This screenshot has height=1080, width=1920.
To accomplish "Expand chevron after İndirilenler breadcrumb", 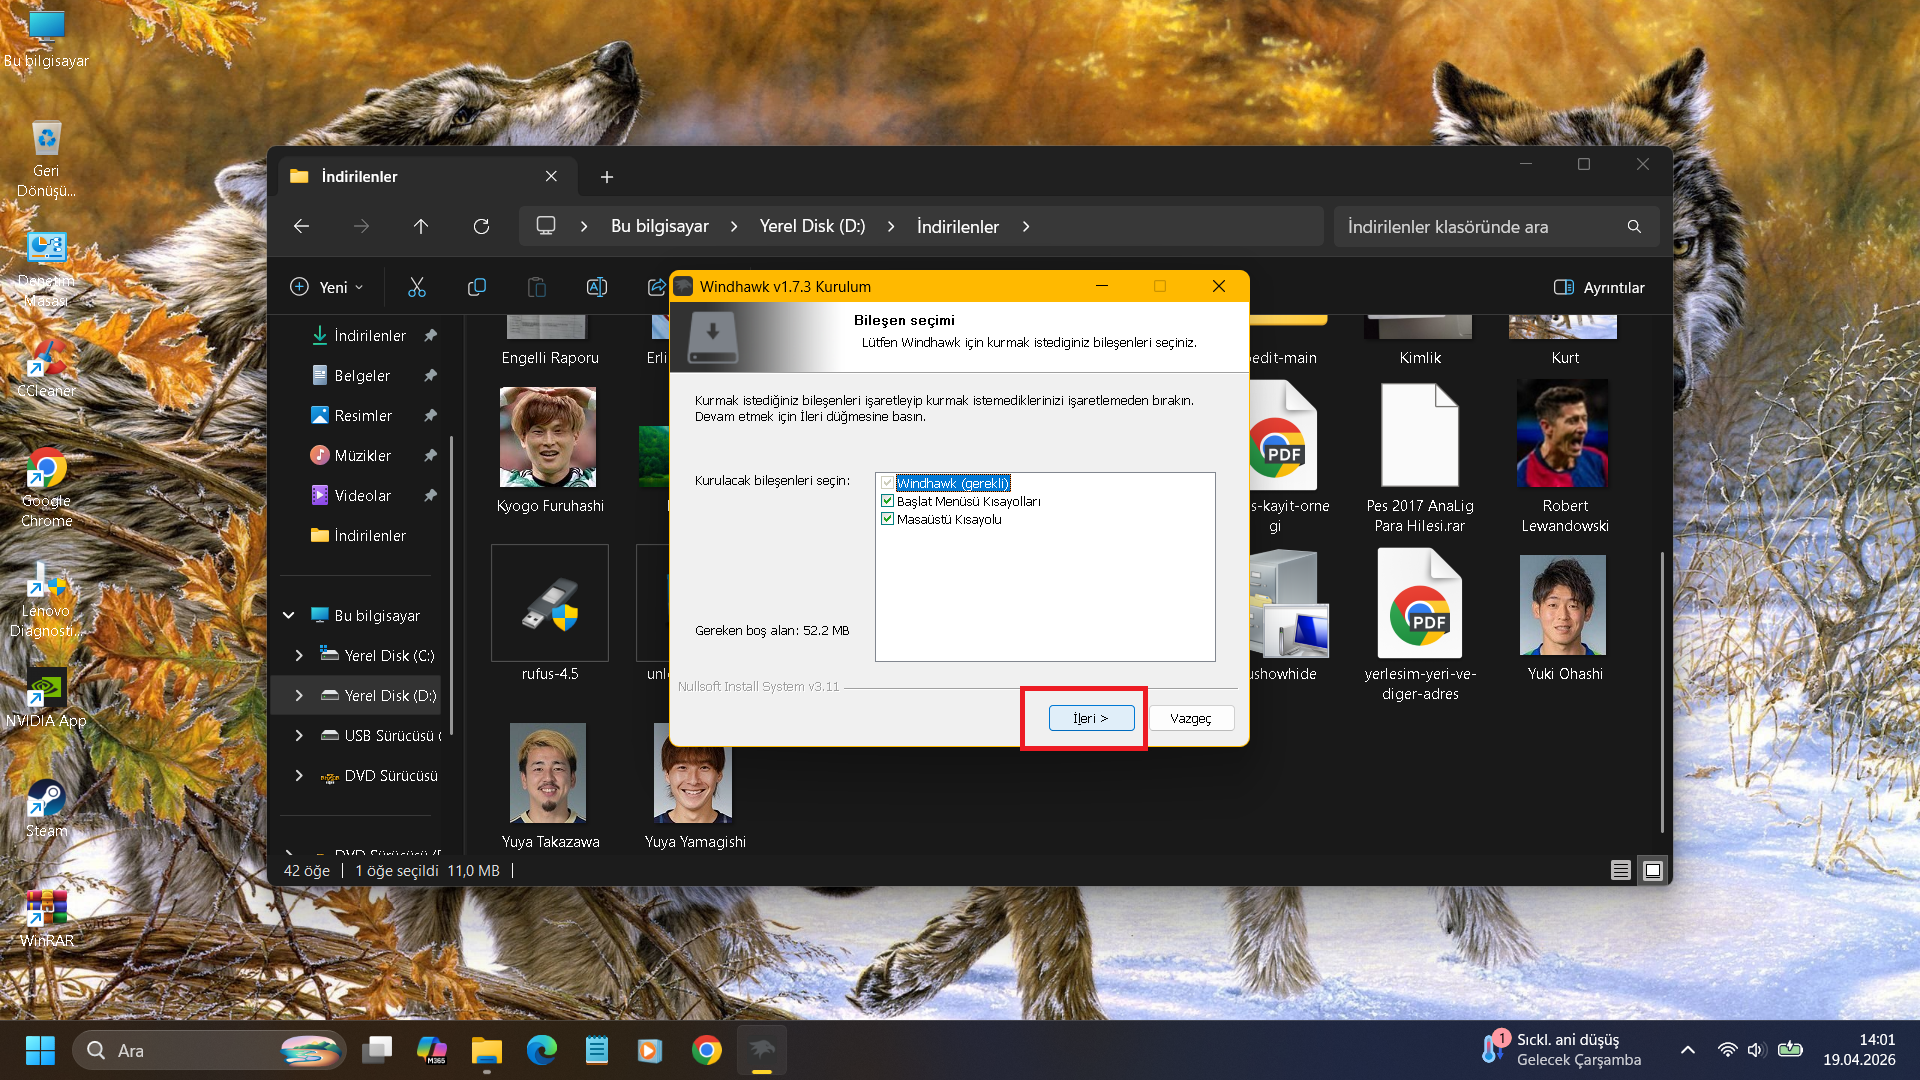I will coord(1026,226).
